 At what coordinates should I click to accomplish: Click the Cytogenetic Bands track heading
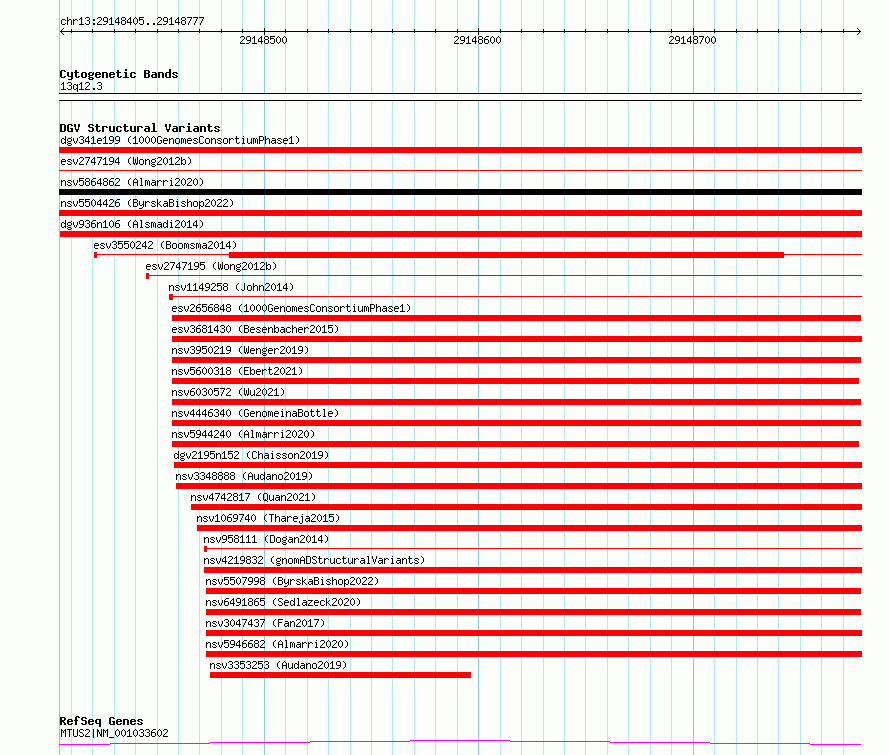pyautogui.click(x=119, y=74)
